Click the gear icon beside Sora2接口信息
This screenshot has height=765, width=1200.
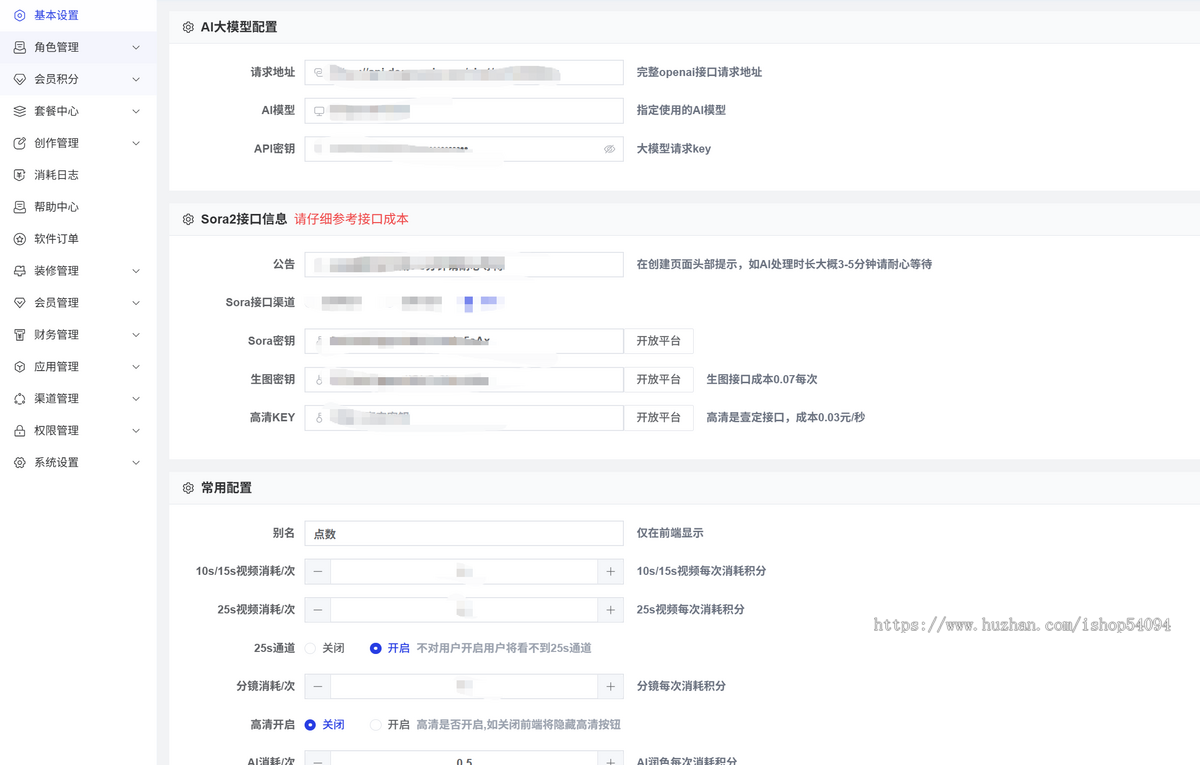point(188,219)
